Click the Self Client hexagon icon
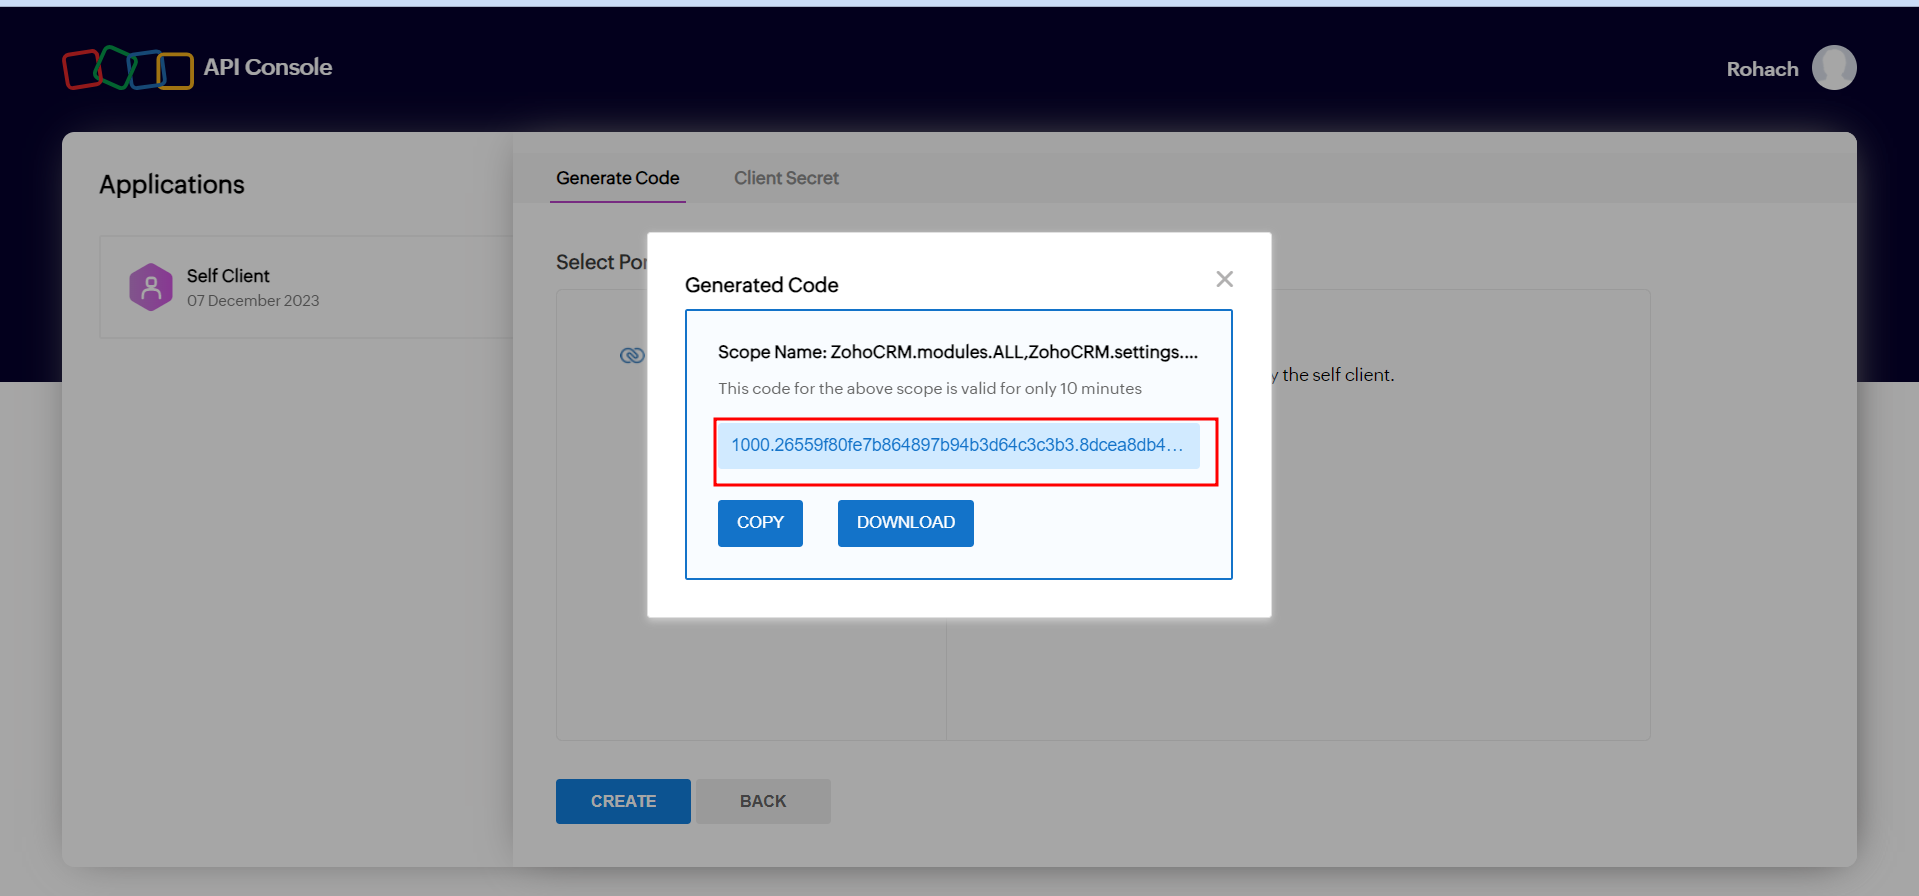The height and width of the screenshot is (896, 1919). point(151,287)
